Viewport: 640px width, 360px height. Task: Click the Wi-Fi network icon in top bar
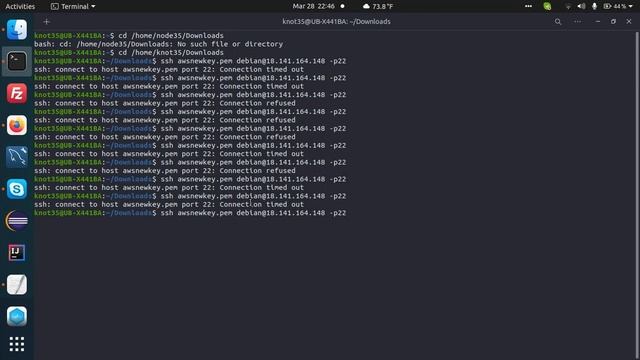click(568, 7)
